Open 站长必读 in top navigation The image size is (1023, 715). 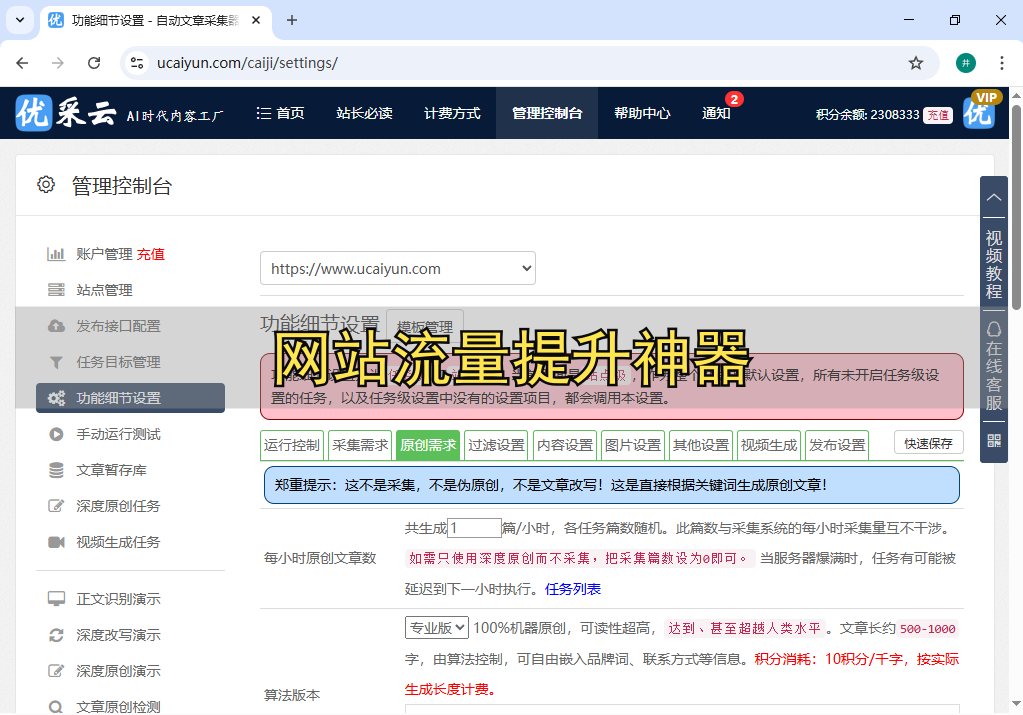pos(364,113)
